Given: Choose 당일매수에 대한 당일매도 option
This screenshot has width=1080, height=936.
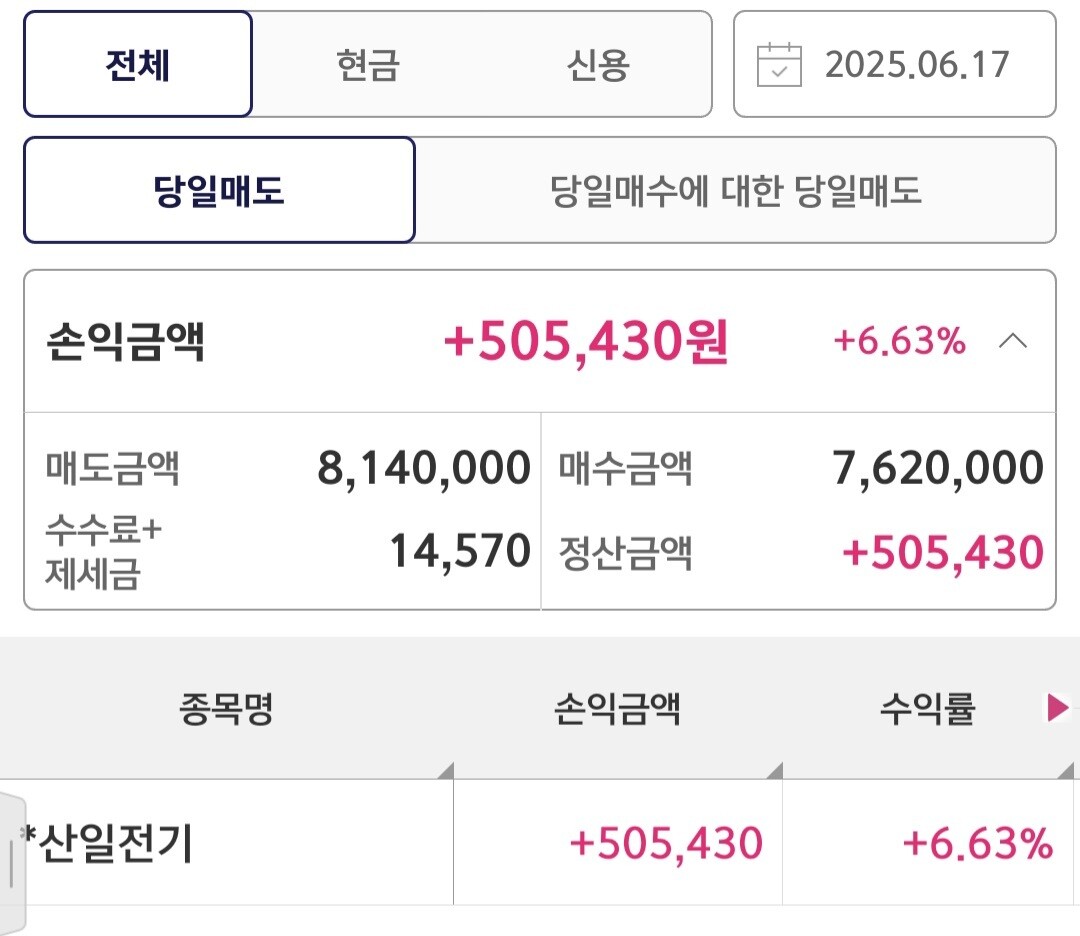Looking at the screenshot, I should click(735, 190).
